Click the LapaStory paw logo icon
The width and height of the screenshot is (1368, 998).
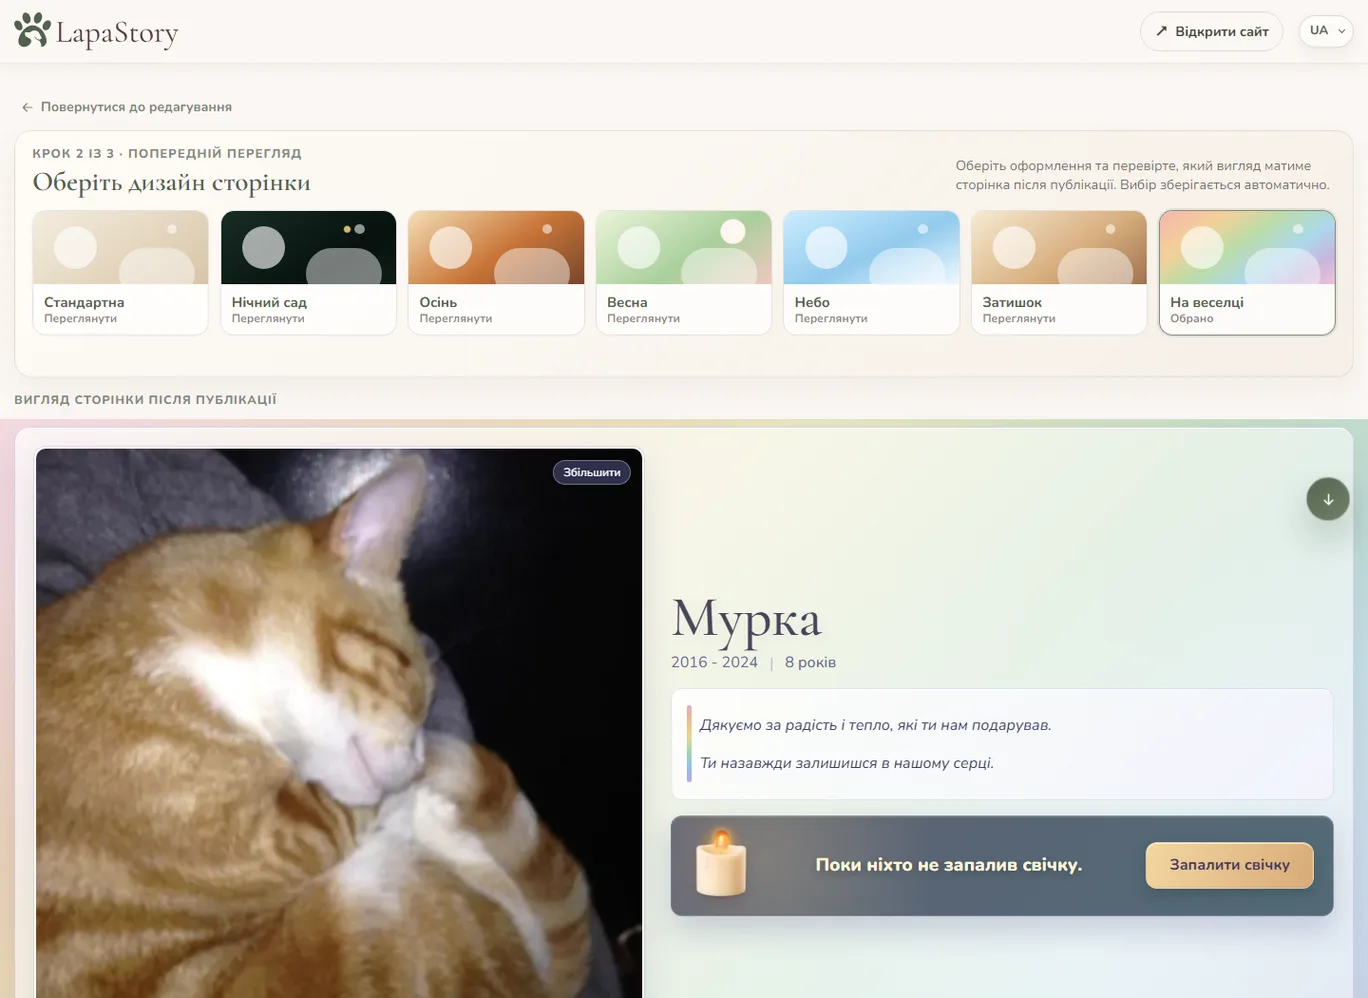[32, 30]
